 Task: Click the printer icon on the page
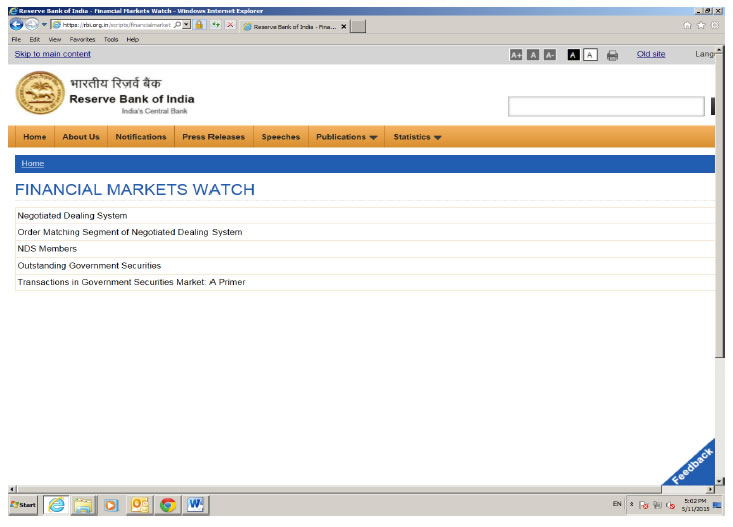612,55
